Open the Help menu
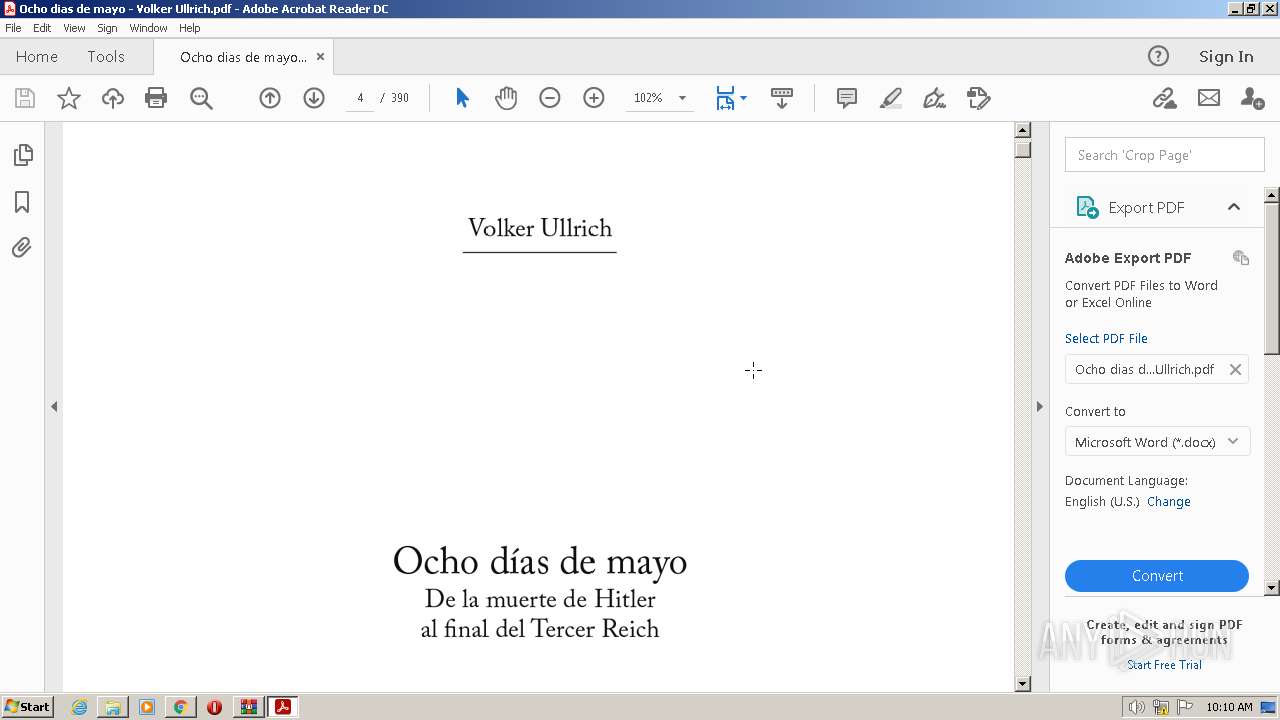1280x720 pixels. [x=190, y=28]
